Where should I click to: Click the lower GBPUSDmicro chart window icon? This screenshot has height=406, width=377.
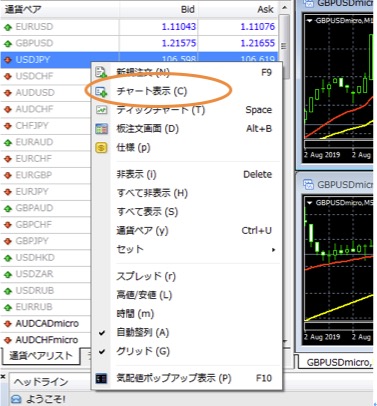(308, 184)
